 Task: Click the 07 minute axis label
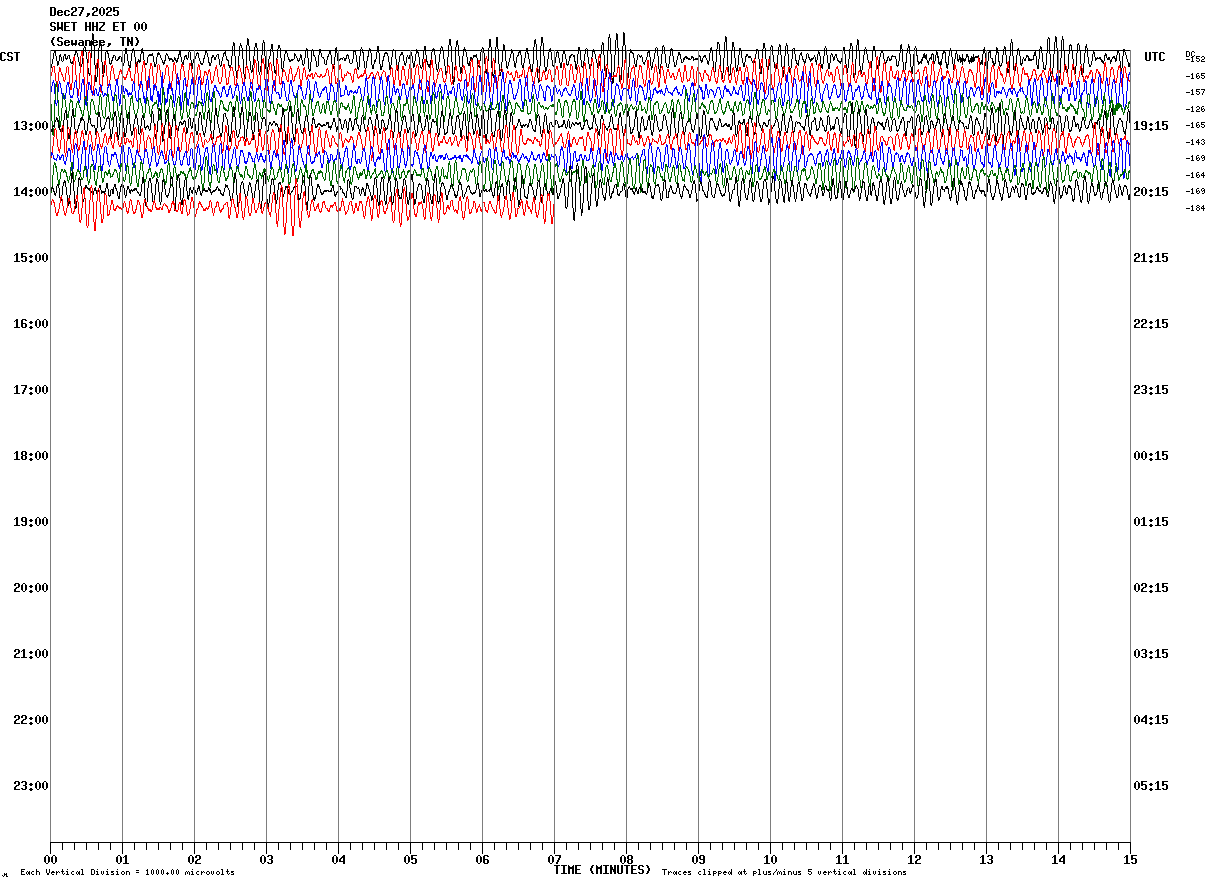(x=554, y=860)
